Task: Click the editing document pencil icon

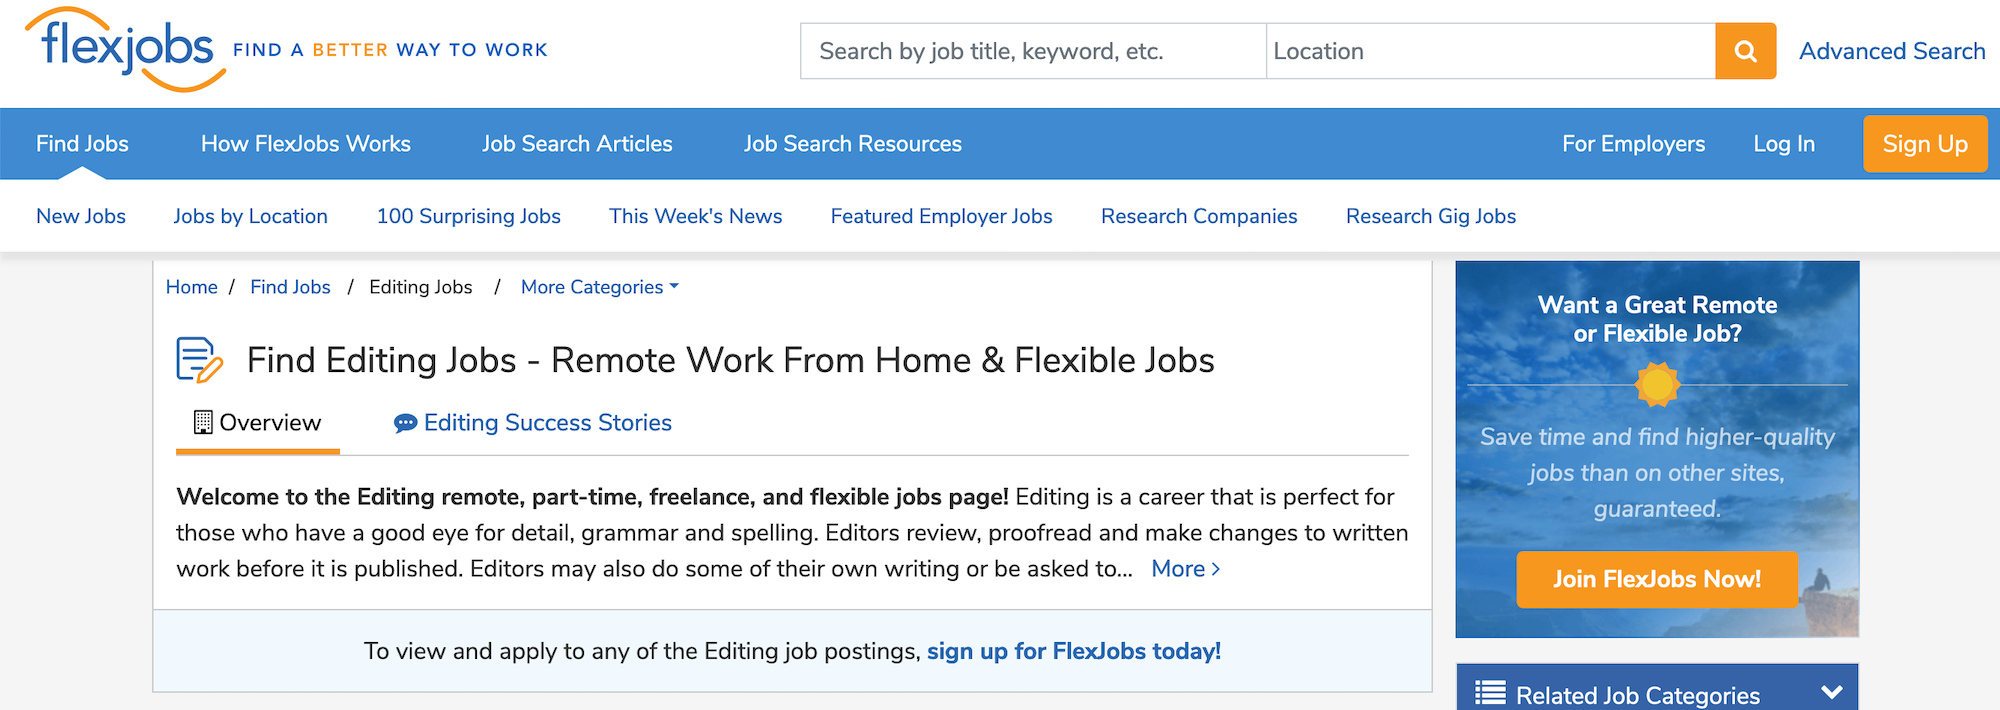Action: 199,360
